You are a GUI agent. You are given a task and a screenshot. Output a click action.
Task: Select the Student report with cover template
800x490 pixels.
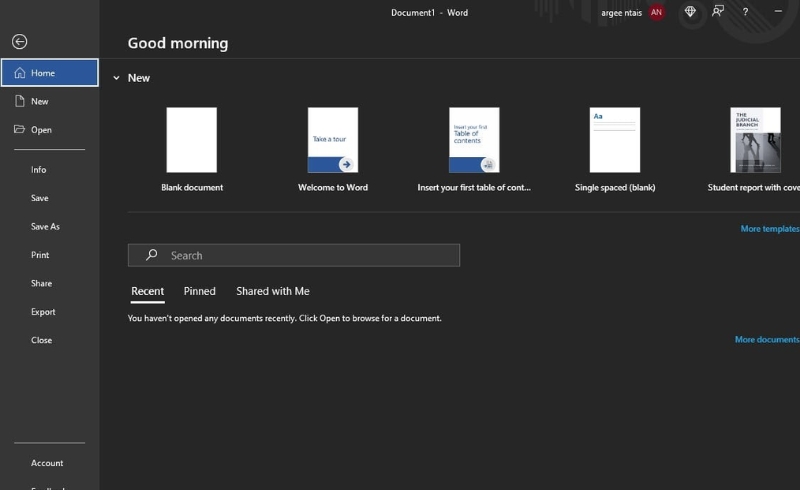click(755, 140)
